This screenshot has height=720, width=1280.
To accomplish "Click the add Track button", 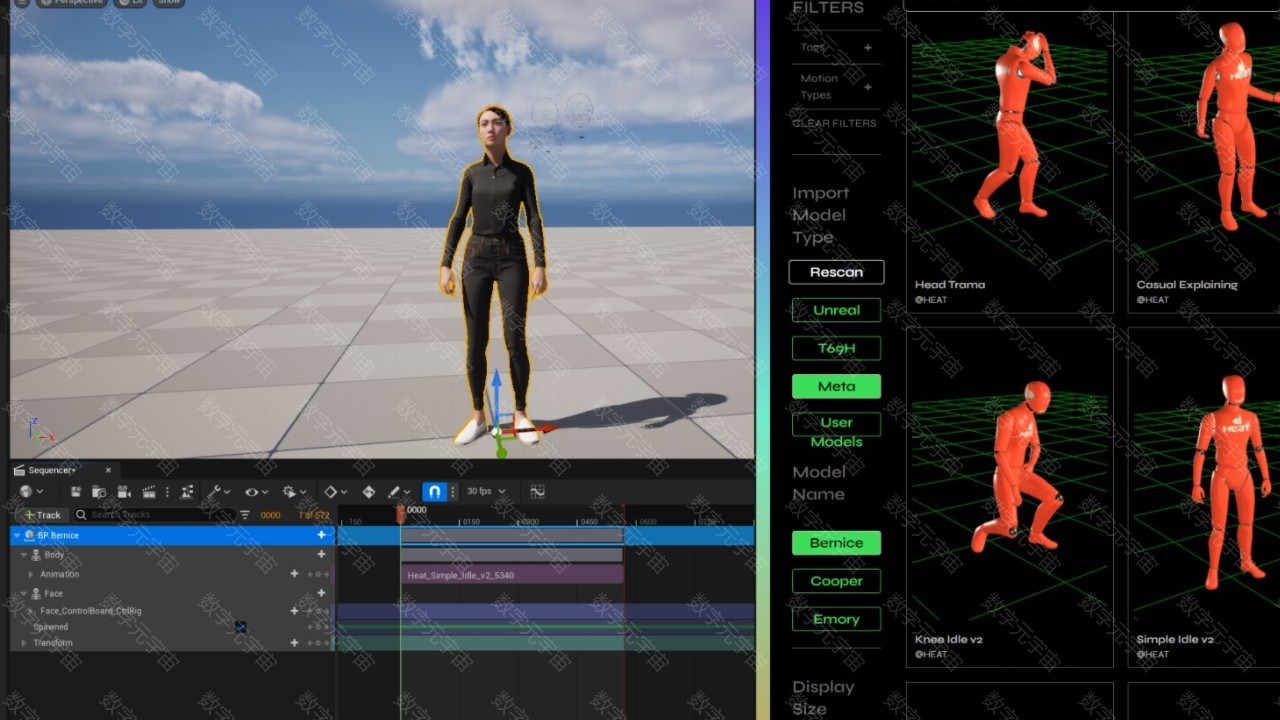I will (43, 515).
